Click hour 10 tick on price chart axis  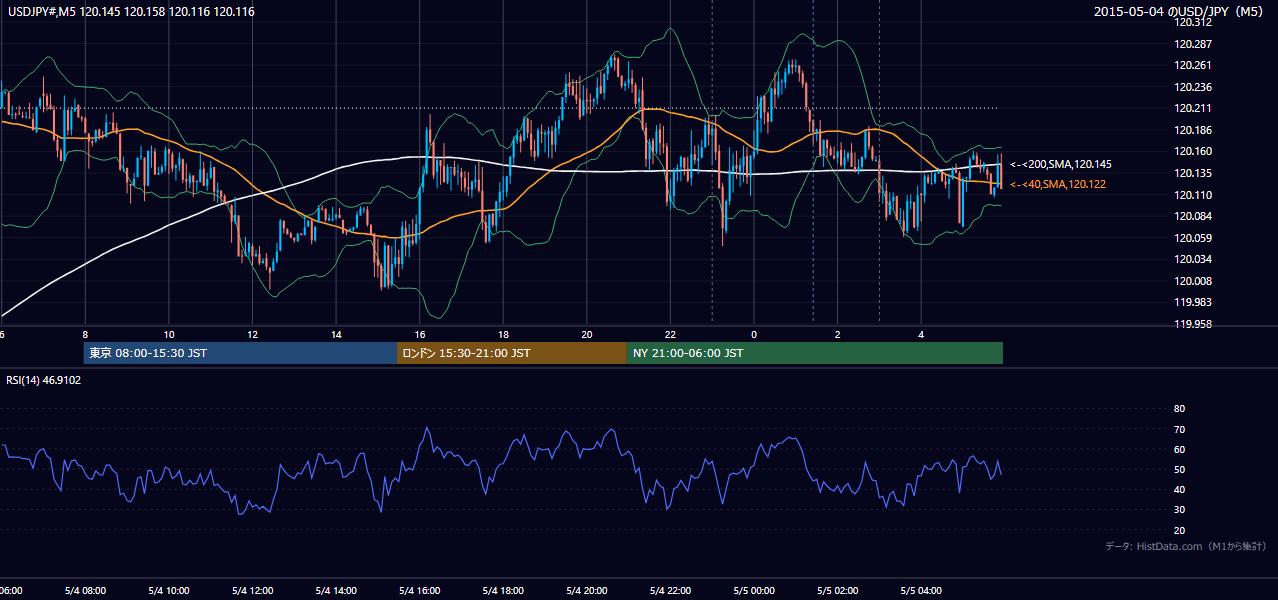(x=169, y=334)
